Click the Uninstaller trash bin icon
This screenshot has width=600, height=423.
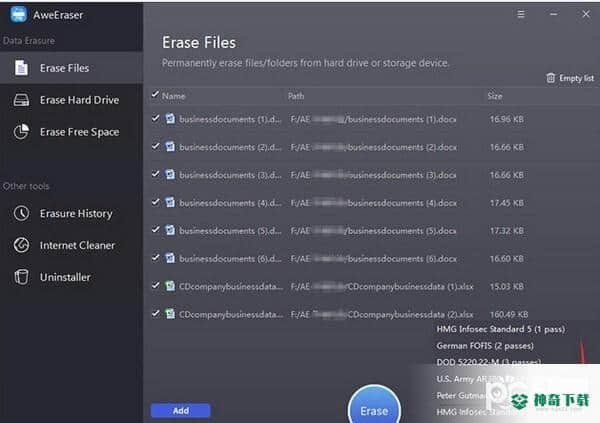click(x=21, y=277)
